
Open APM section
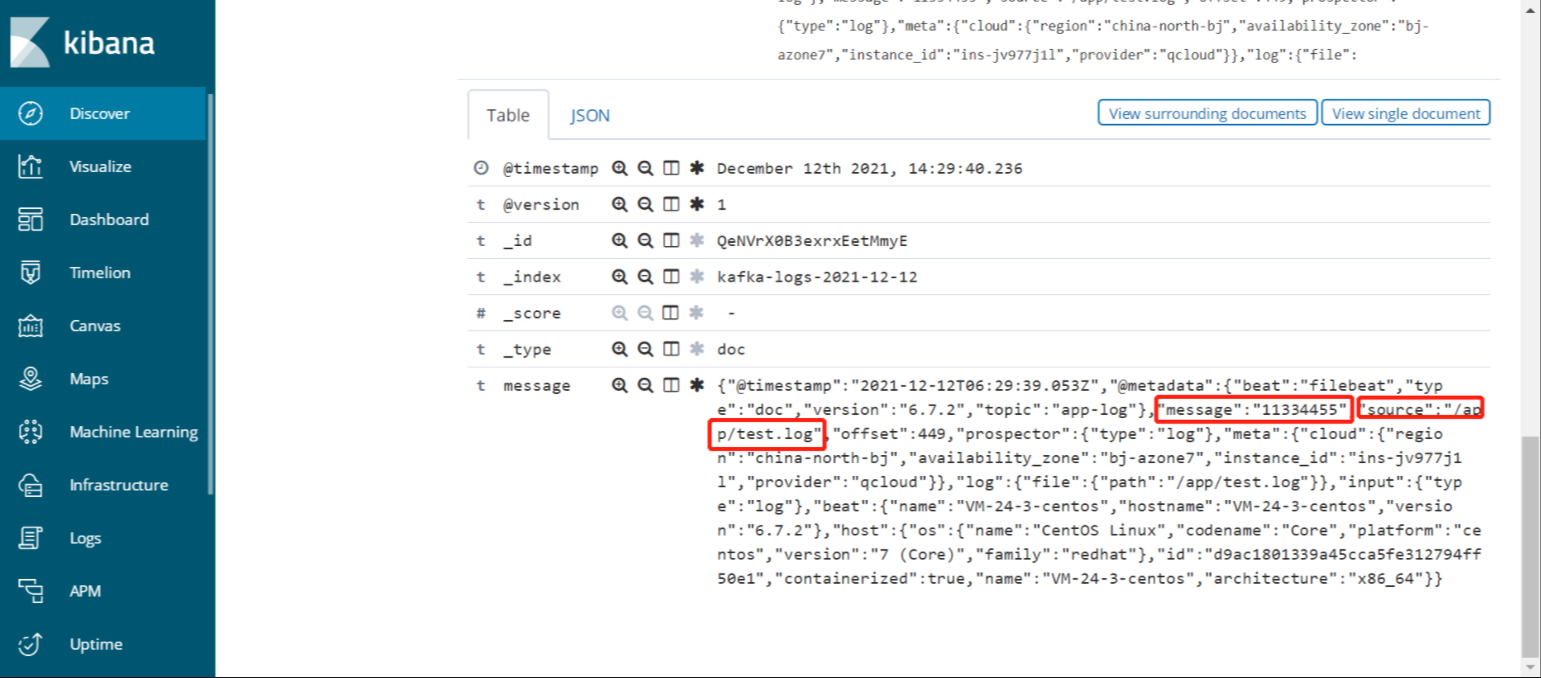click(103, 590)
